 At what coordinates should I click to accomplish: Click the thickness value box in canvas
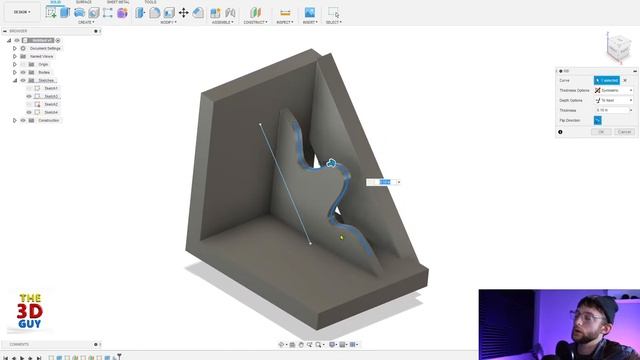(x=381, y=182)
